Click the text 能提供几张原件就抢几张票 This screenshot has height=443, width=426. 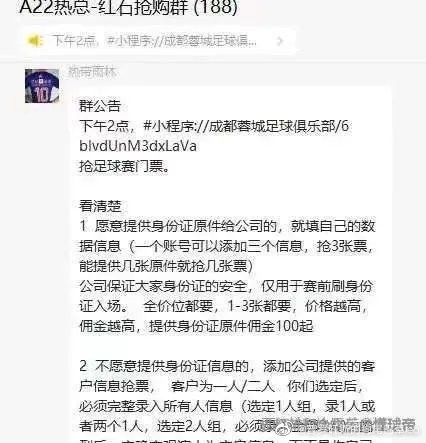click(163, 266)
